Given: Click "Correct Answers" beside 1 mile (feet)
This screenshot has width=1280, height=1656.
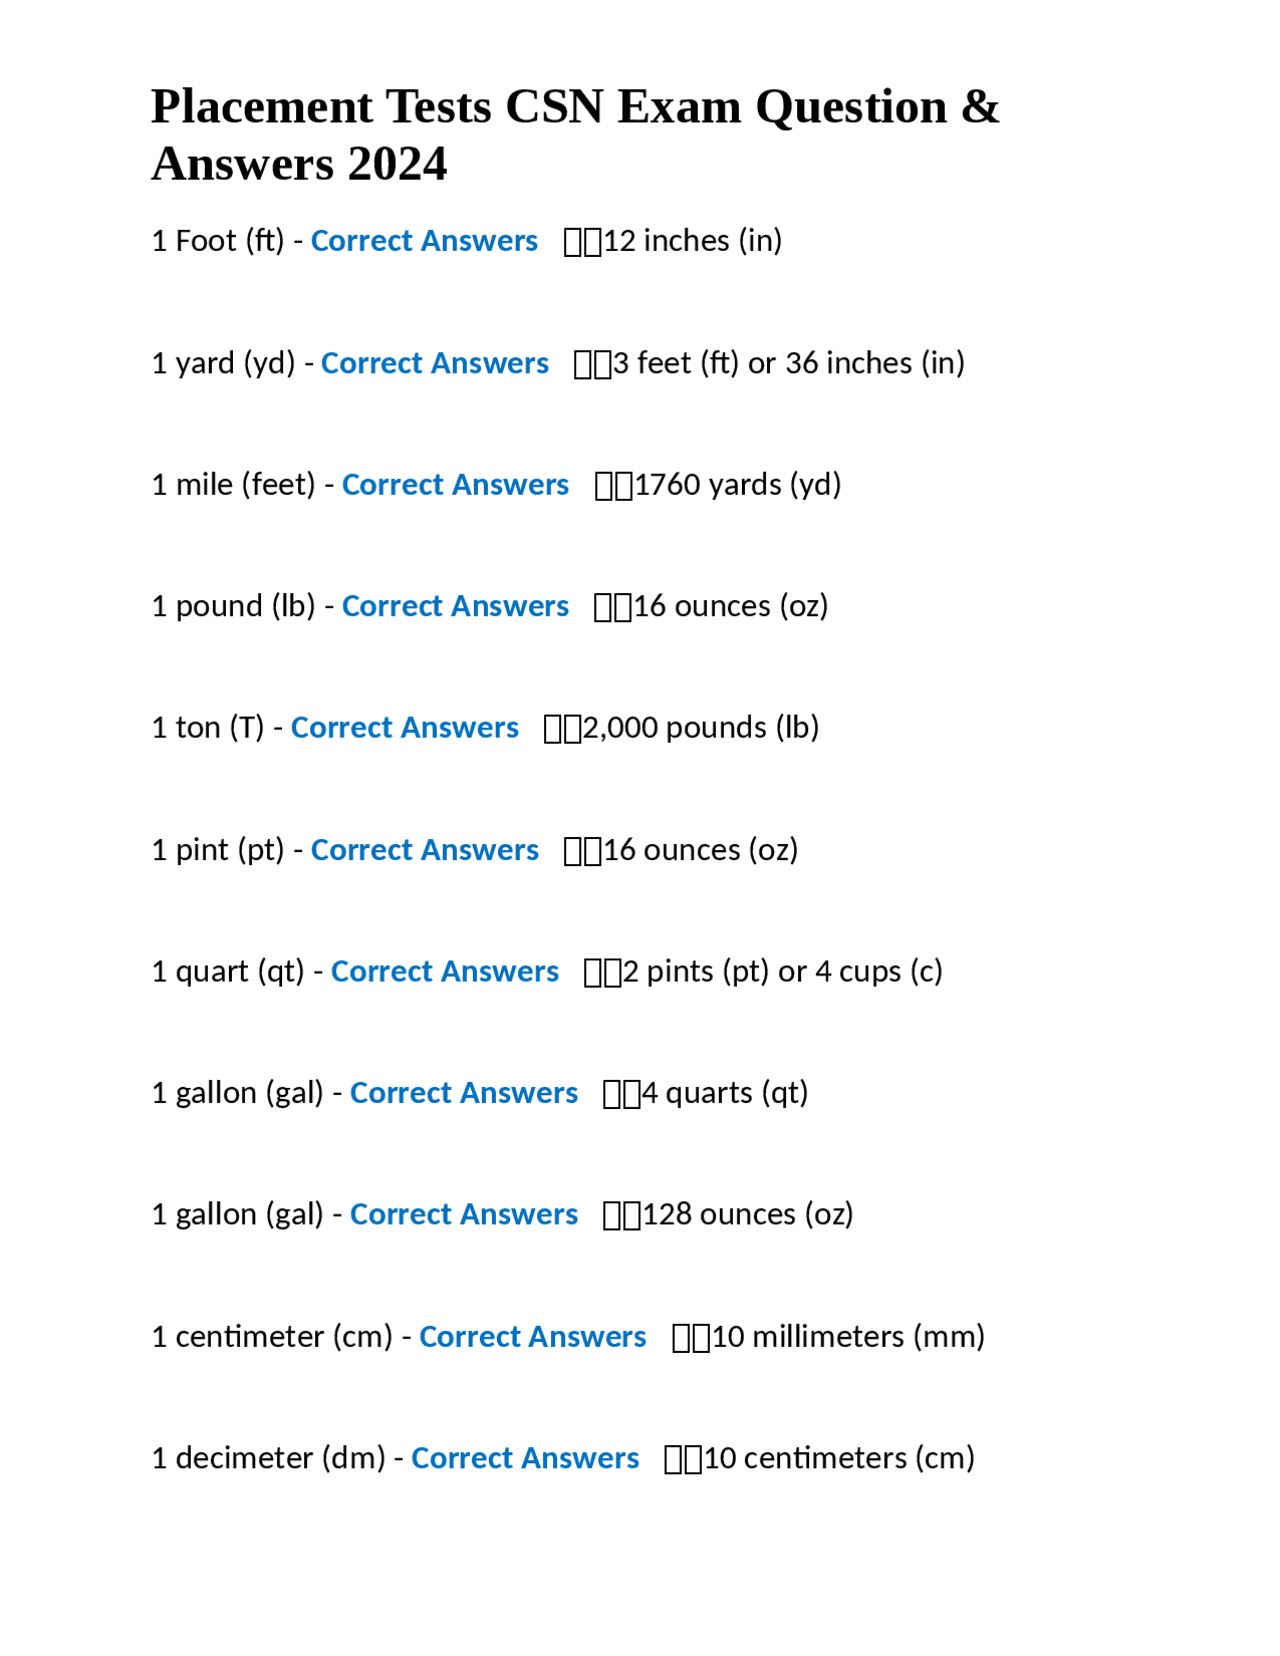Looking at the screenshot, I should [455, 485].
